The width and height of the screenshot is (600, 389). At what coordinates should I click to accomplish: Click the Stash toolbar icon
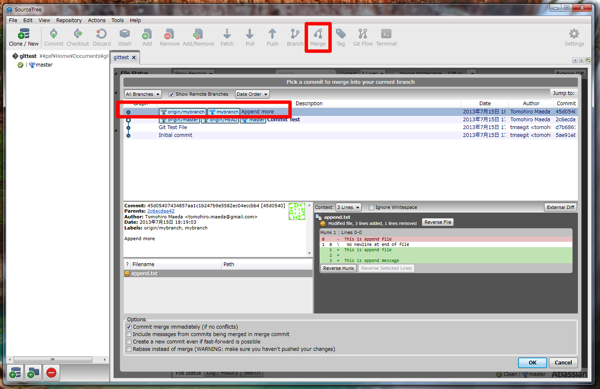point(125,37)
